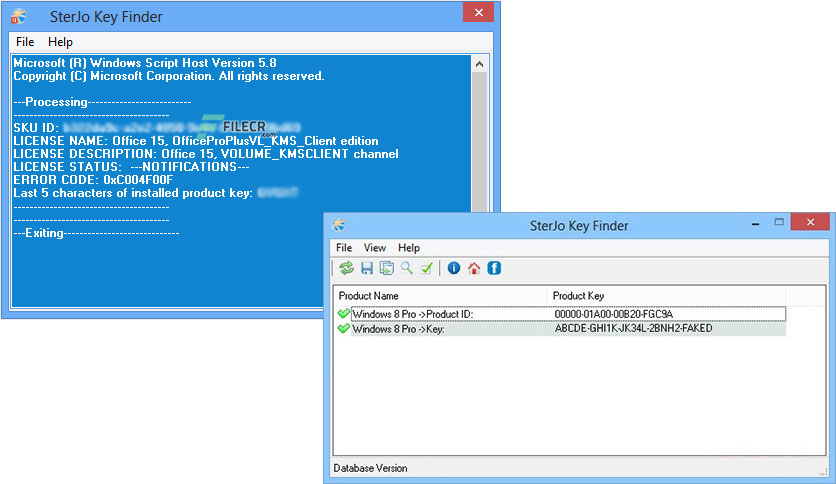Minimize the front SterJo Key Finder window

pyautogui.click(x=755, y=224)
